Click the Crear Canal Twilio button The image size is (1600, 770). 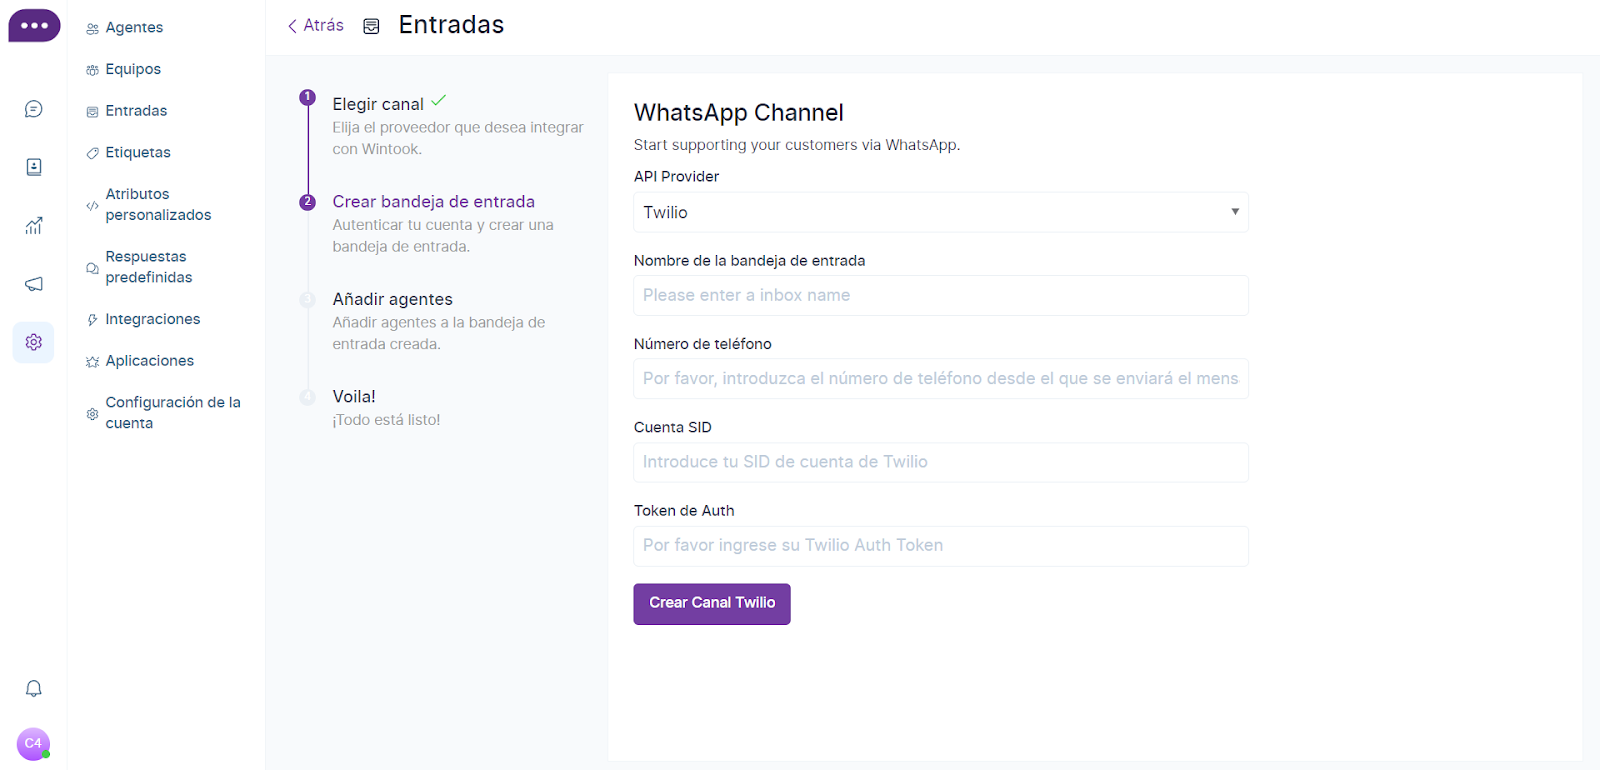tap(712, 603)
